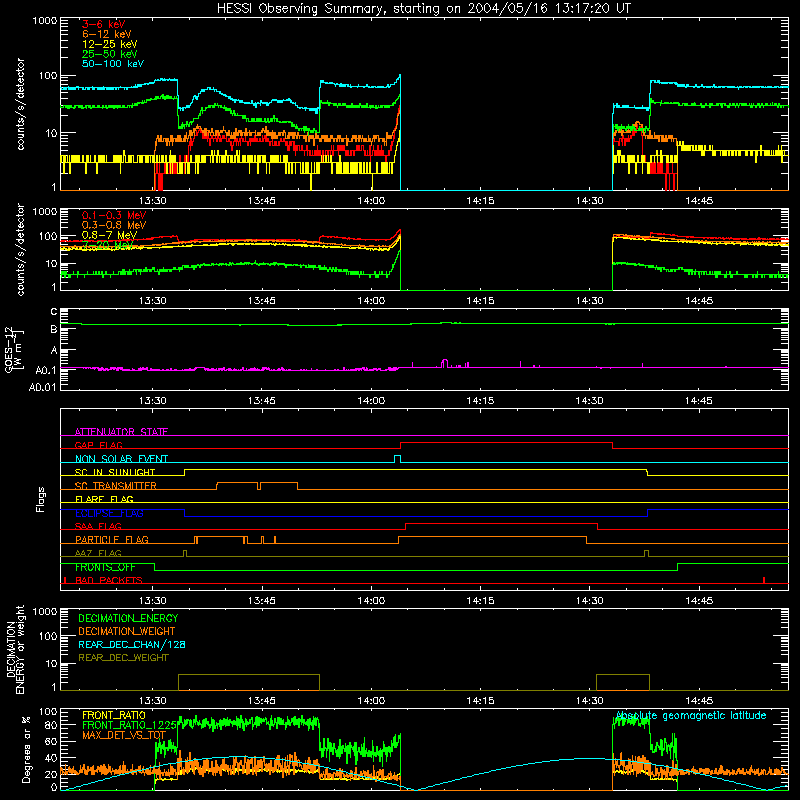Click the 13:45 tick label under the GOES panel
Screen dimensions: 800x800
(262, 401)
